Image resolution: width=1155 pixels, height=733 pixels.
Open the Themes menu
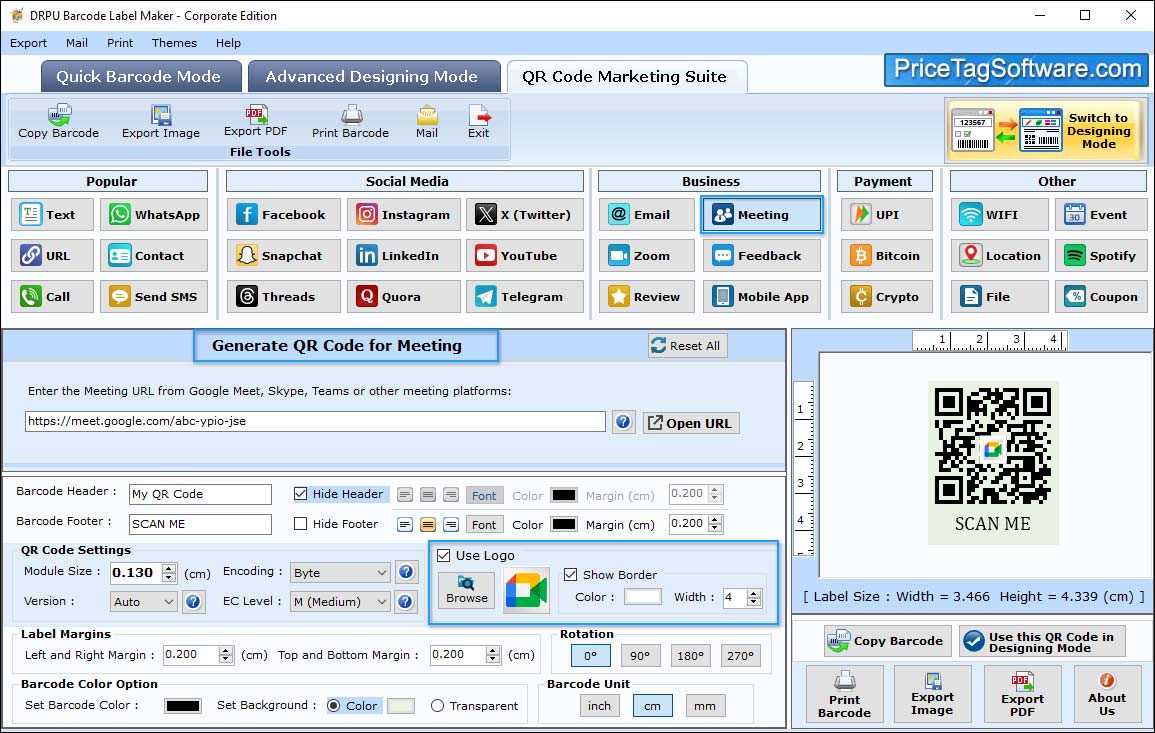click(x=175, y=43)
